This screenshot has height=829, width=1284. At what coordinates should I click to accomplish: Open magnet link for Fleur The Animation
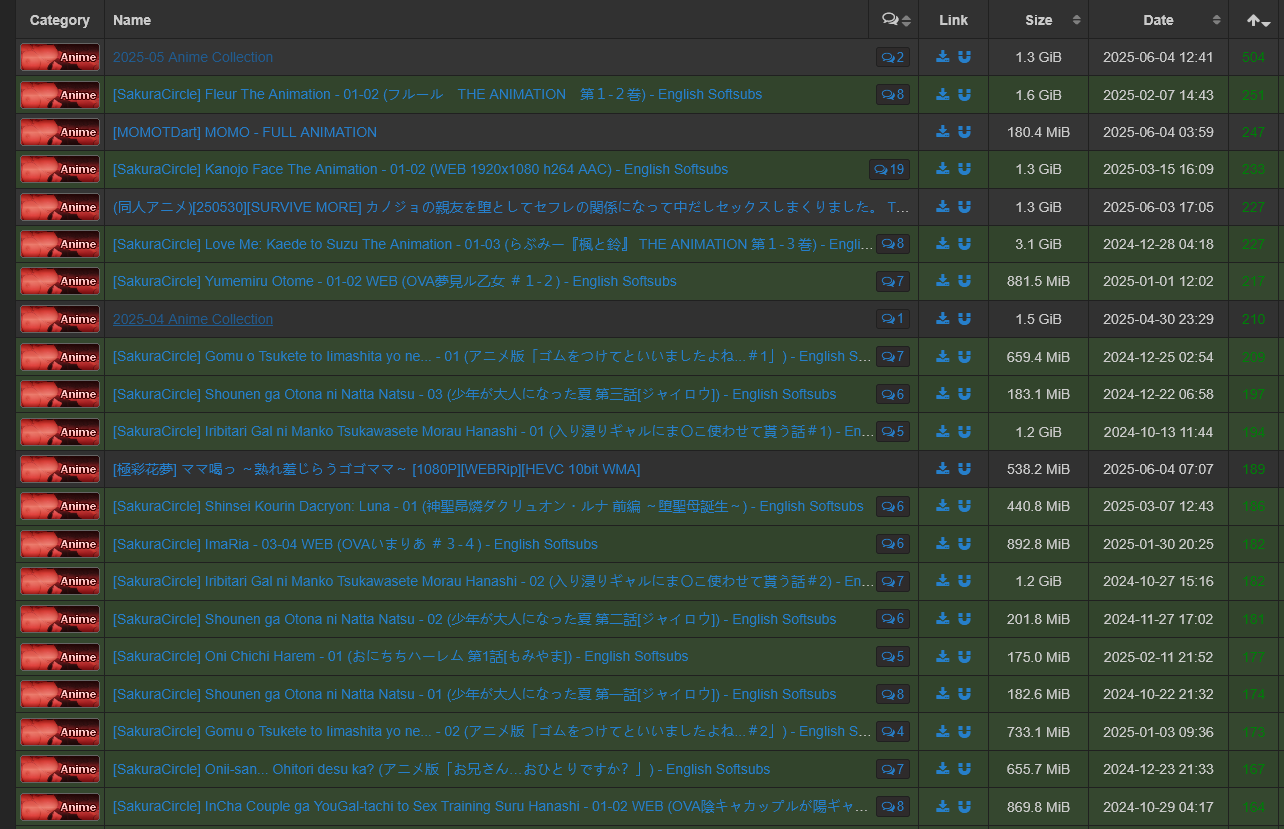coord(964,94)
